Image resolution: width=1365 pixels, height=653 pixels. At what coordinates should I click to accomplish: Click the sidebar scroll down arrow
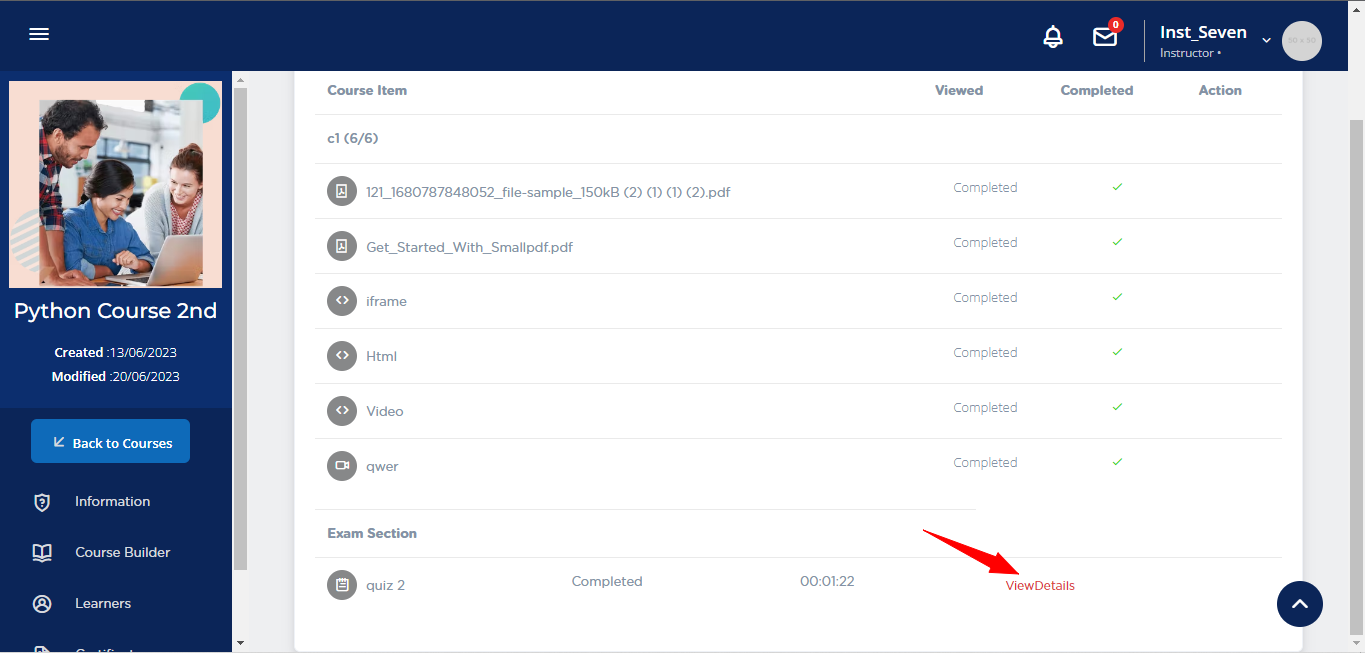click(240, 642)
